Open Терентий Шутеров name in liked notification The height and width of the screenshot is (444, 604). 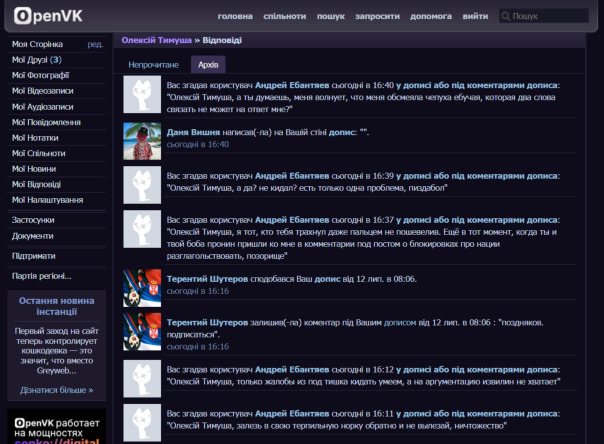coord(207,279)
